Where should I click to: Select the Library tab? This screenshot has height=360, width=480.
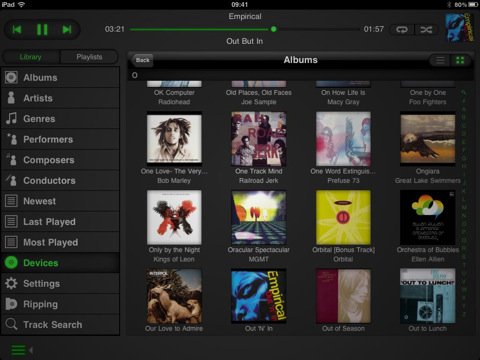click(x=31, y=57)
